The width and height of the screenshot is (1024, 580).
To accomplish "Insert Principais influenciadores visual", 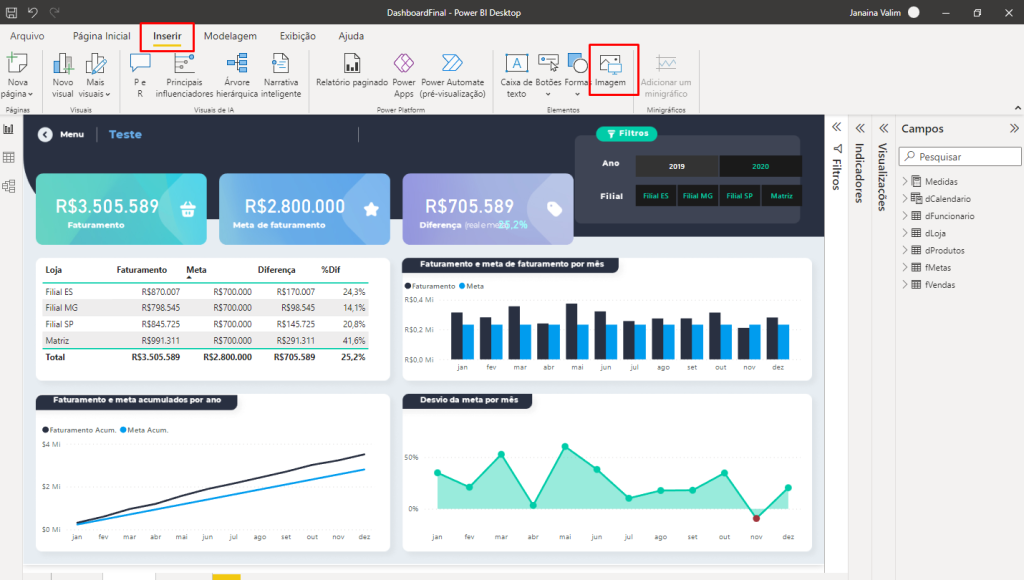I will [x=184, y=74].
